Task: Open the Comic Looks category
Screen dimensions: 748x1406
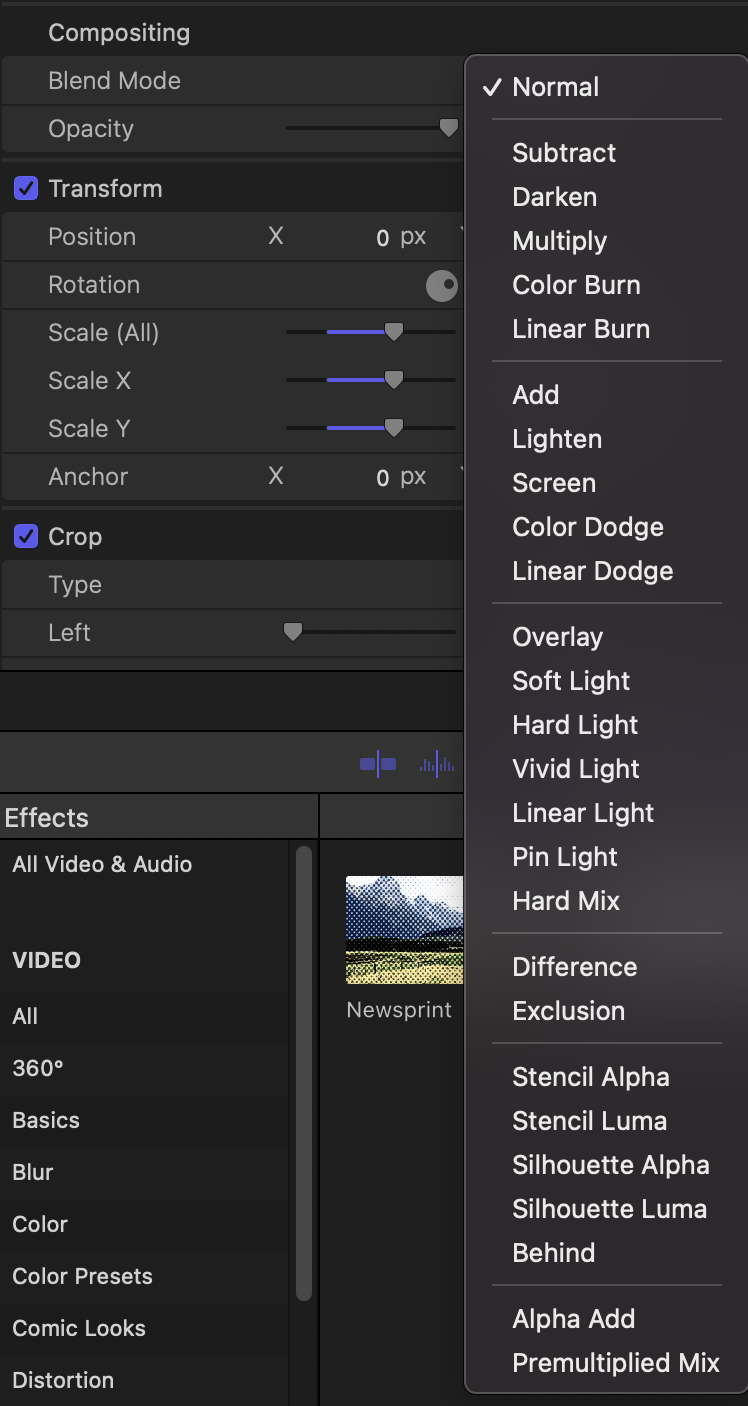Action: coord(79,1328)
